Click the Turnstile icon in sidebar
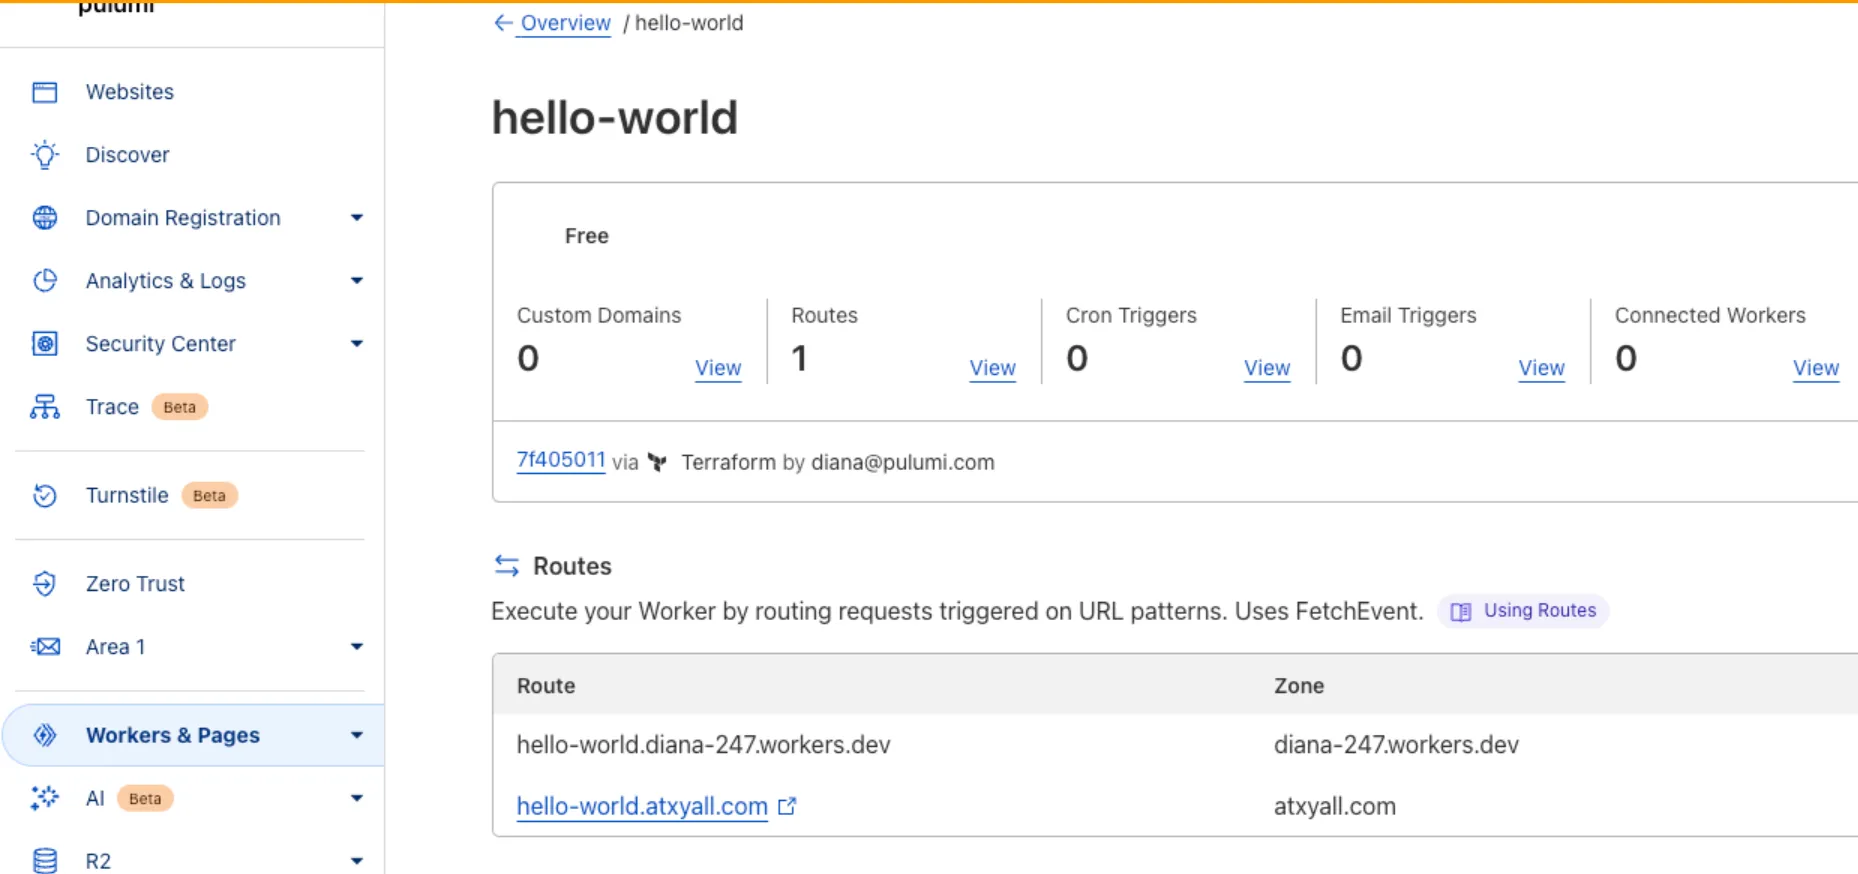Screen dimensions: 1858x874 (45, 495)
